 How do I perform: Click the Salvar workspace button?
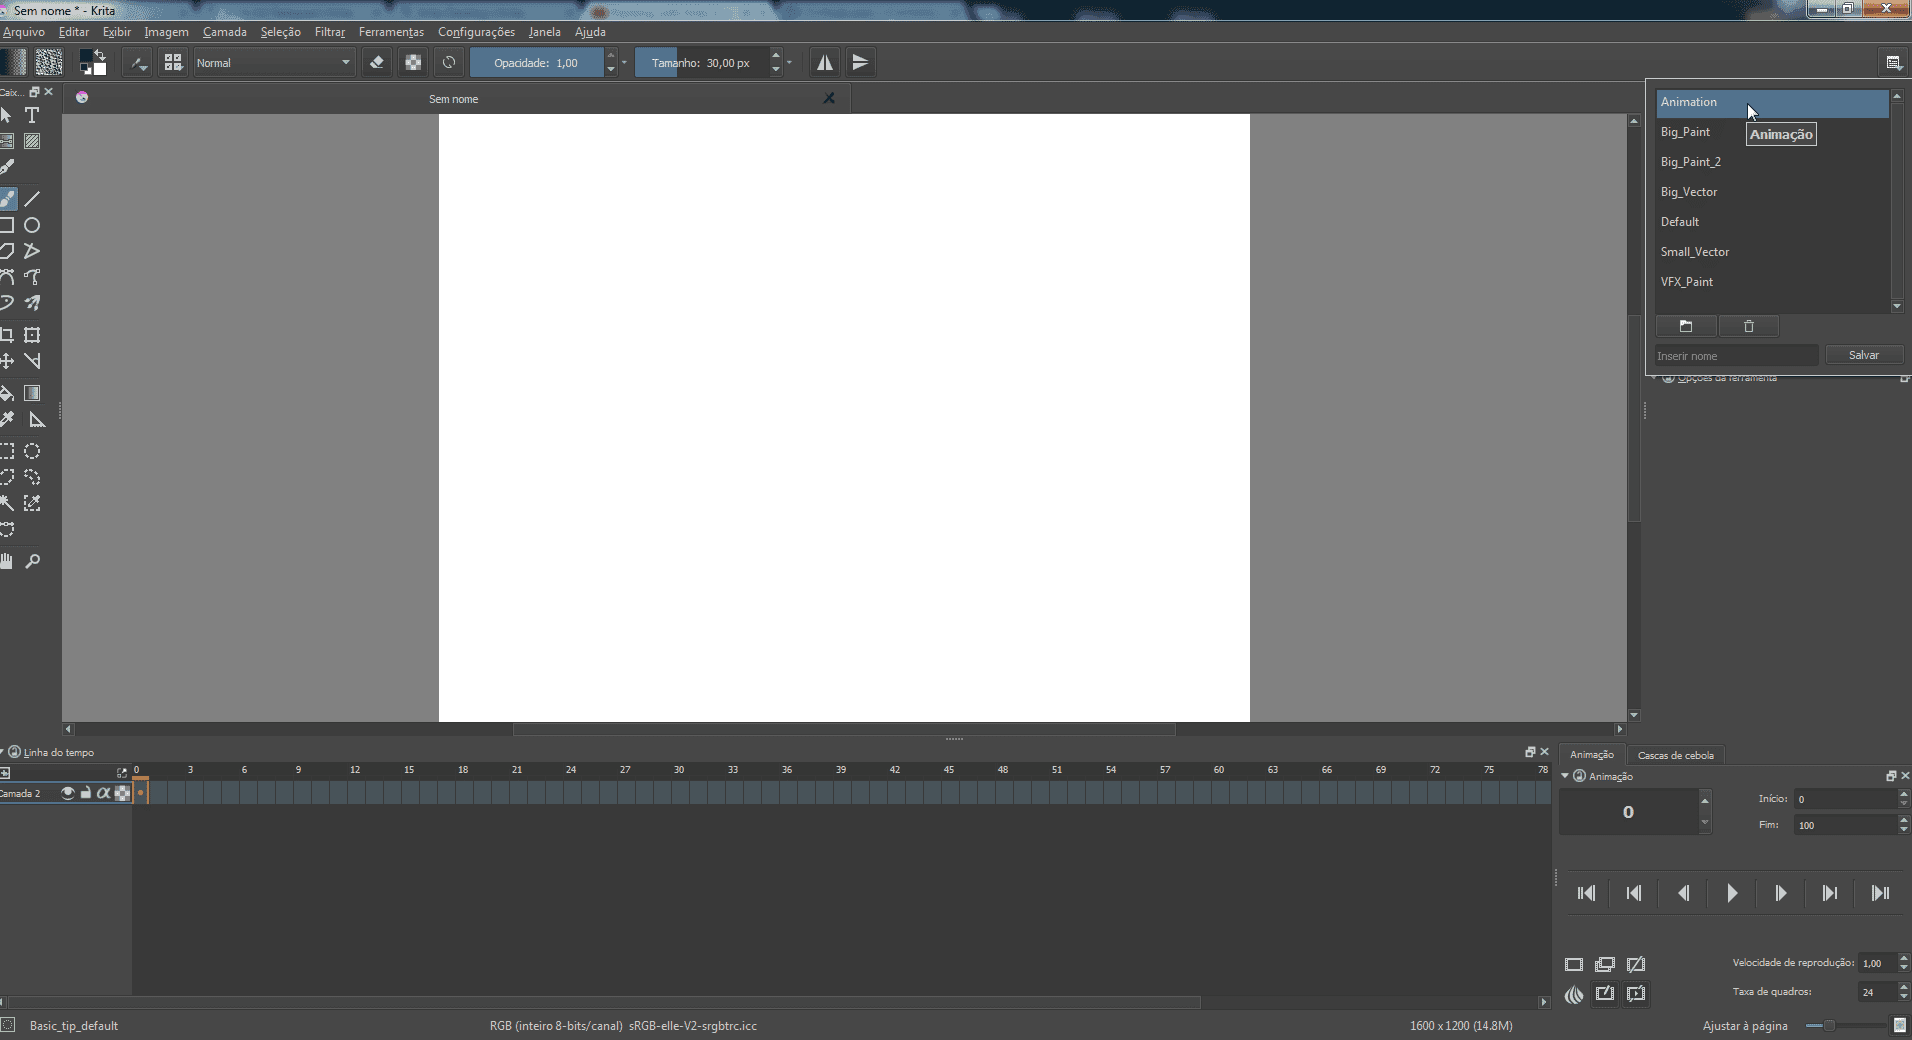[x=1864, y=355]
